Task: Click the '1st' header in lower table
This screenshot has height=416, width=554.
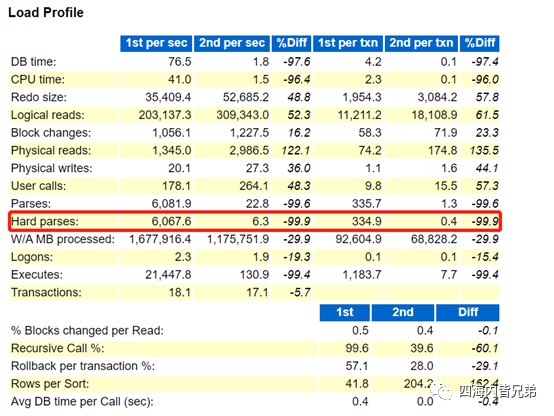Action: (345, 312)
